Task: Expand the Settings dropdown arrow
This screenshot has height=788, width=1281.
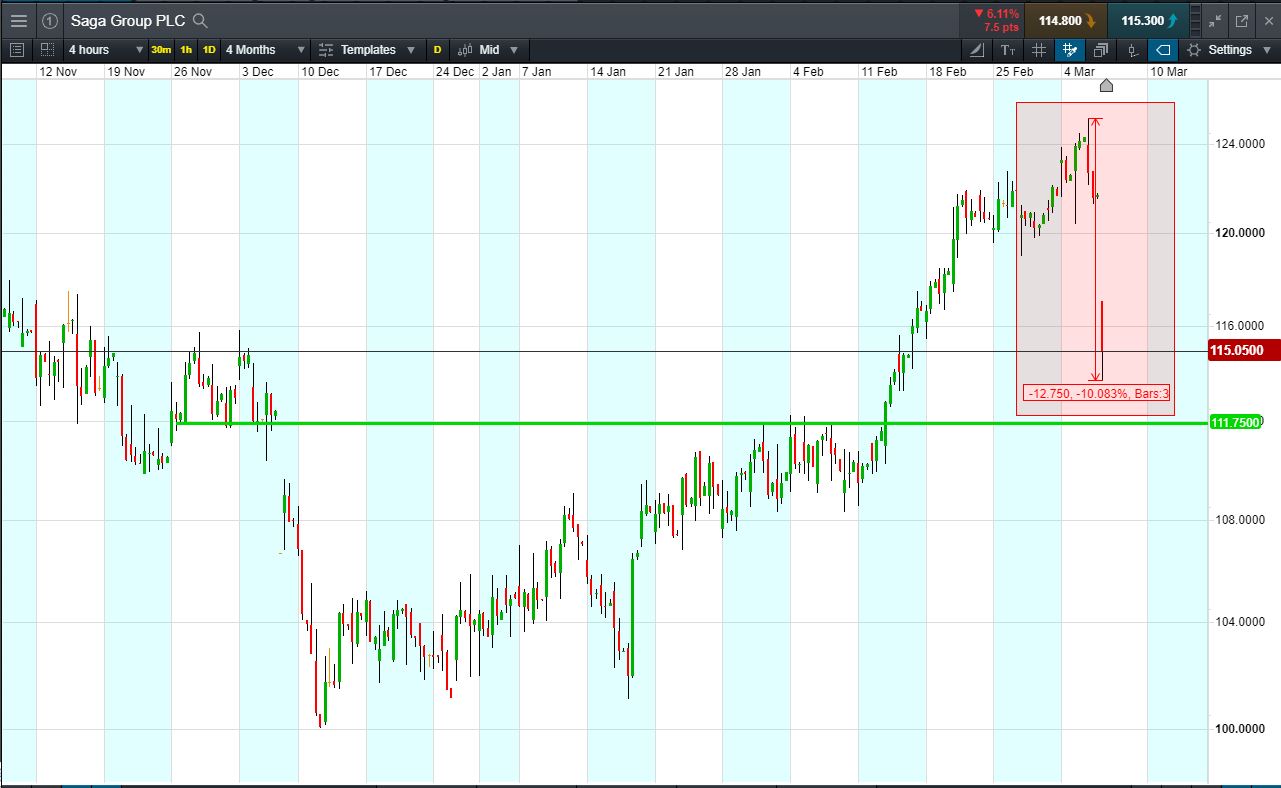Action: coord(1267,50)
